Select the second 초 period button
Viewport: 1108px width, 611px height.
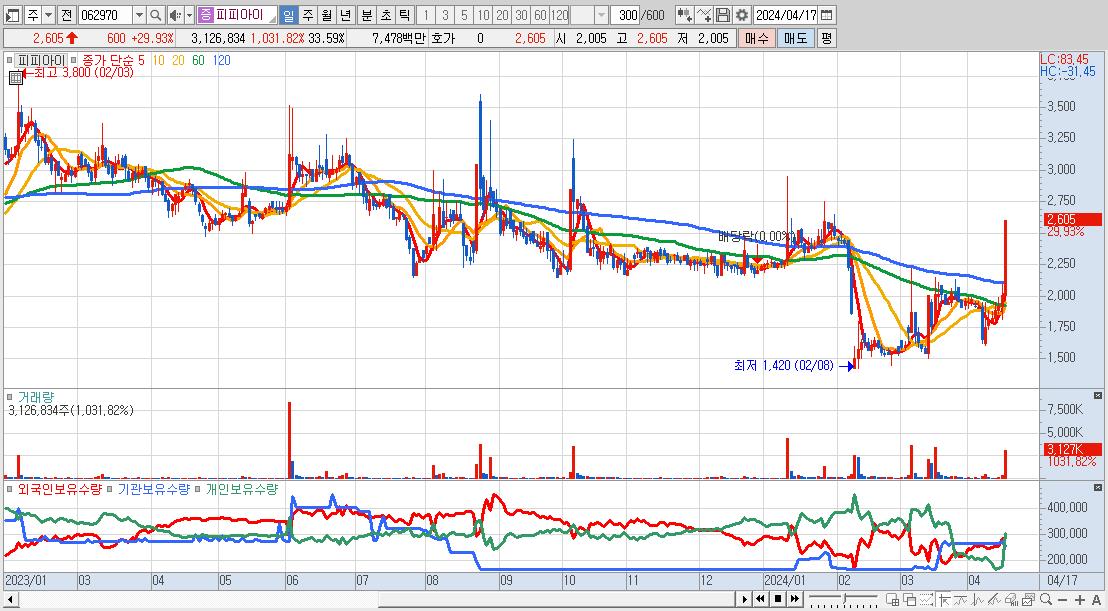click(385, 15)
